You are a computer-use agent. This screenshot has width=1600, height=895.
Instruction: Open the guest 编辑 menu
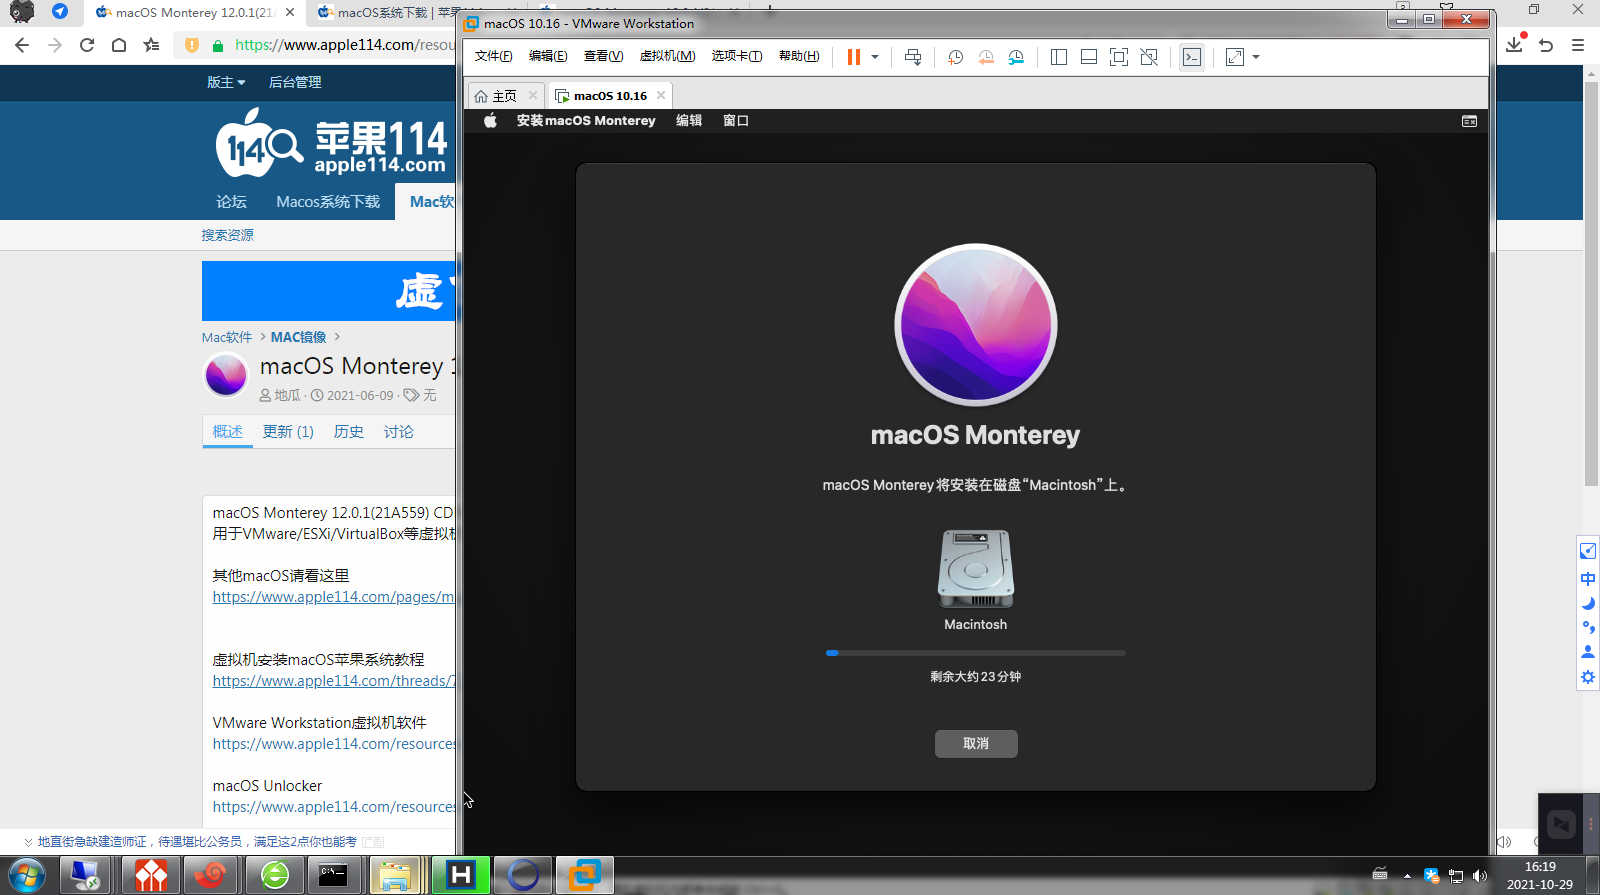(689, 121)
